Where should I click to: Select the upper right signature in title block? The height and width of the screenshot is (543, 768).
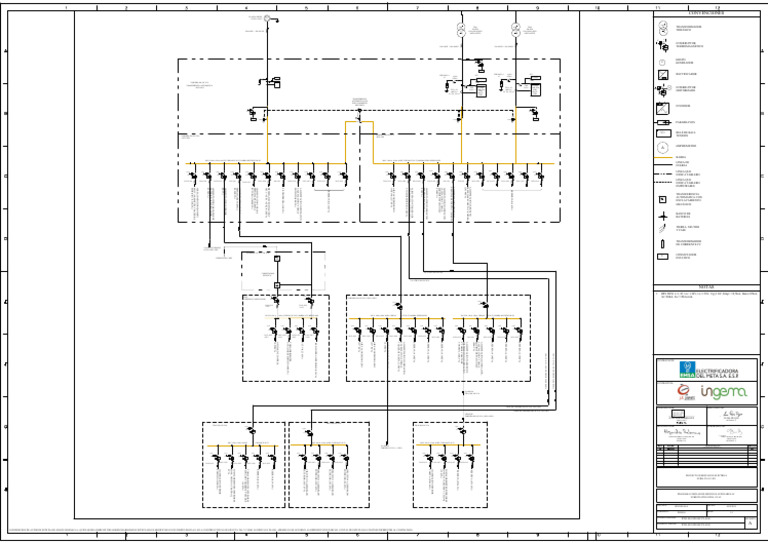click(733, 415)
